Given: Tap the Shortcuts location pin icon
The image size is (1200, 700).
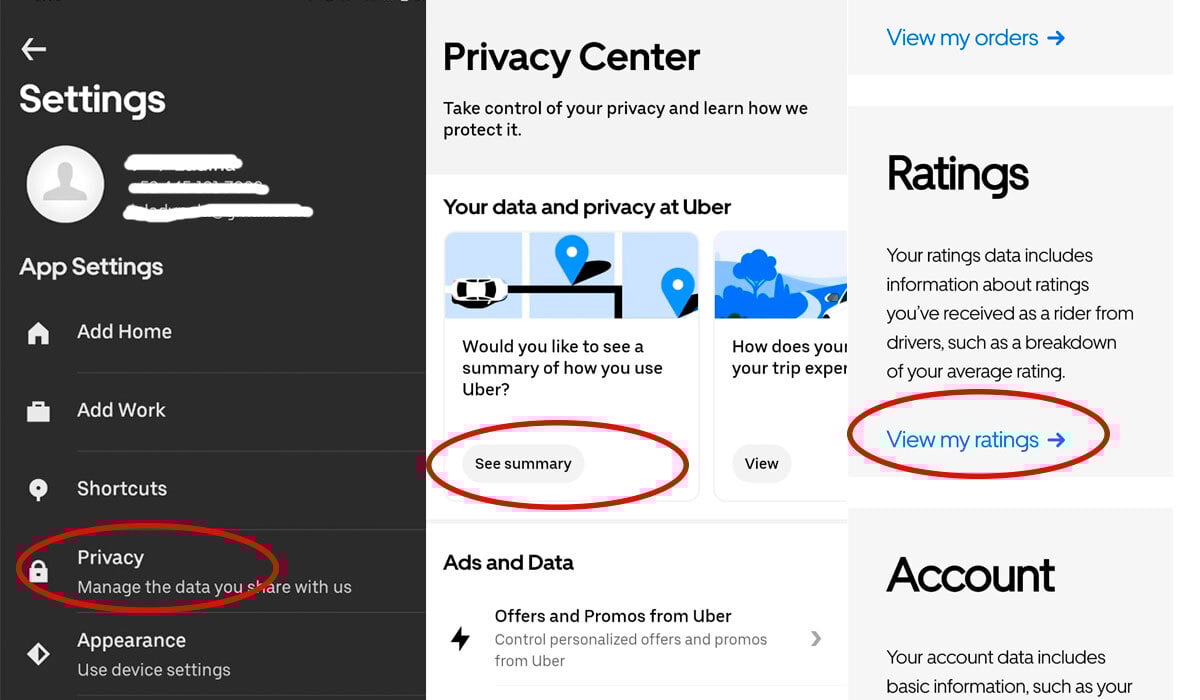Looking at the screenshot, I should click(x=38, y=489).
